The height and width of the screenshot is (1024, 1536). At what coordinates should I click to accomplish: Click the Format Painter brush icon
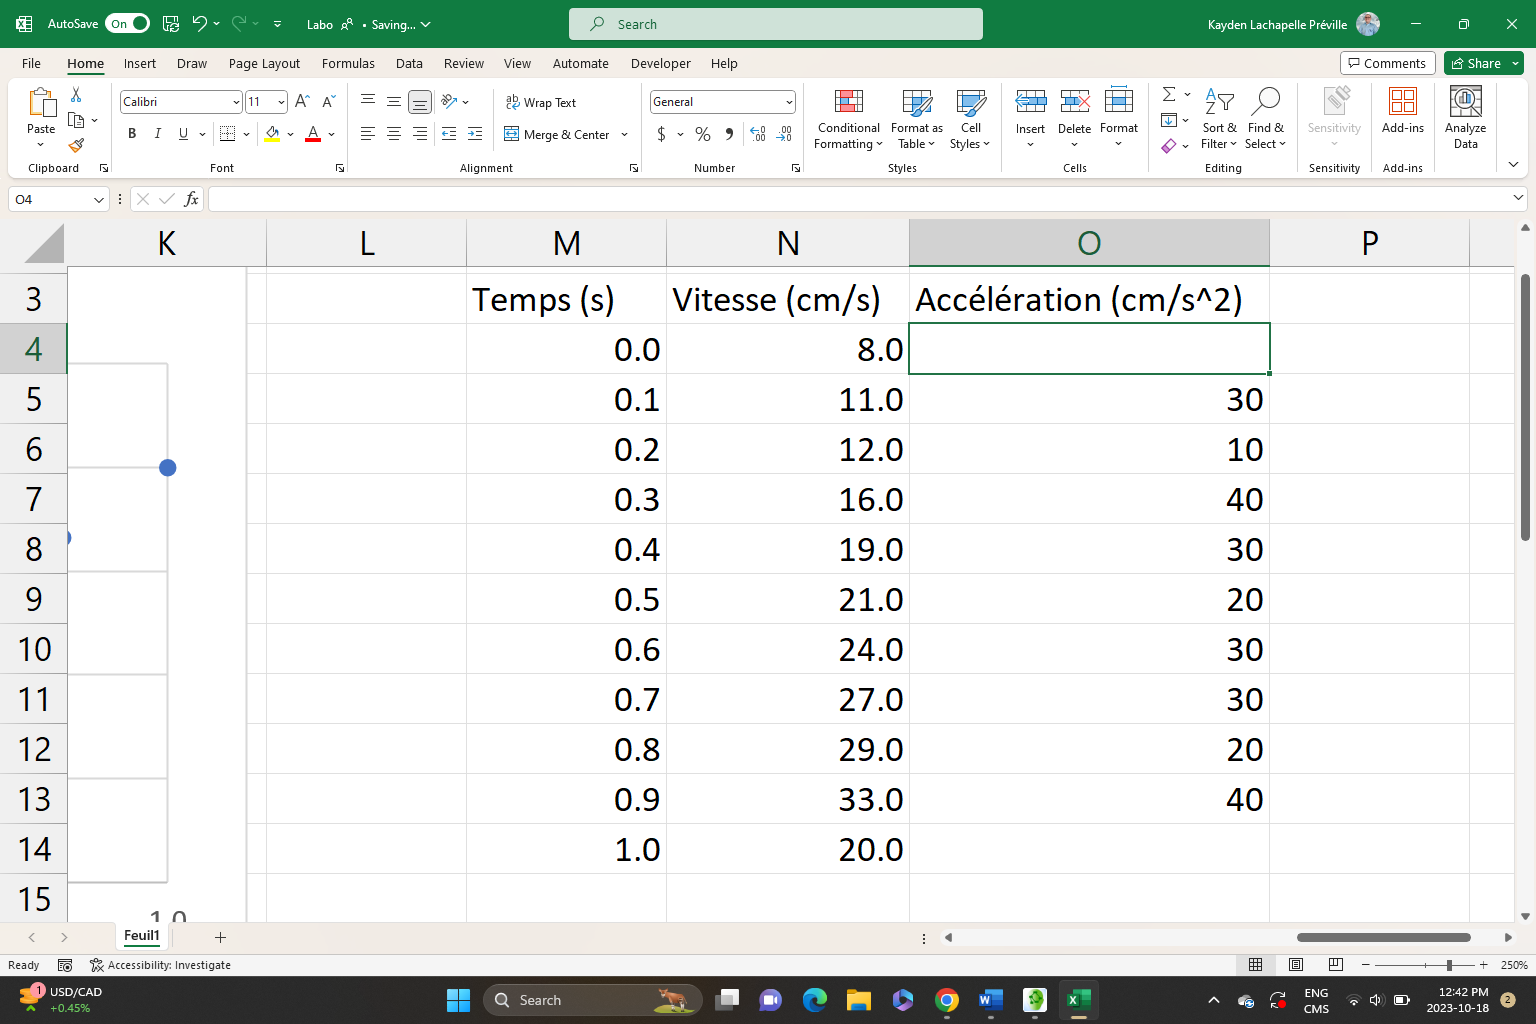(76, 146)
